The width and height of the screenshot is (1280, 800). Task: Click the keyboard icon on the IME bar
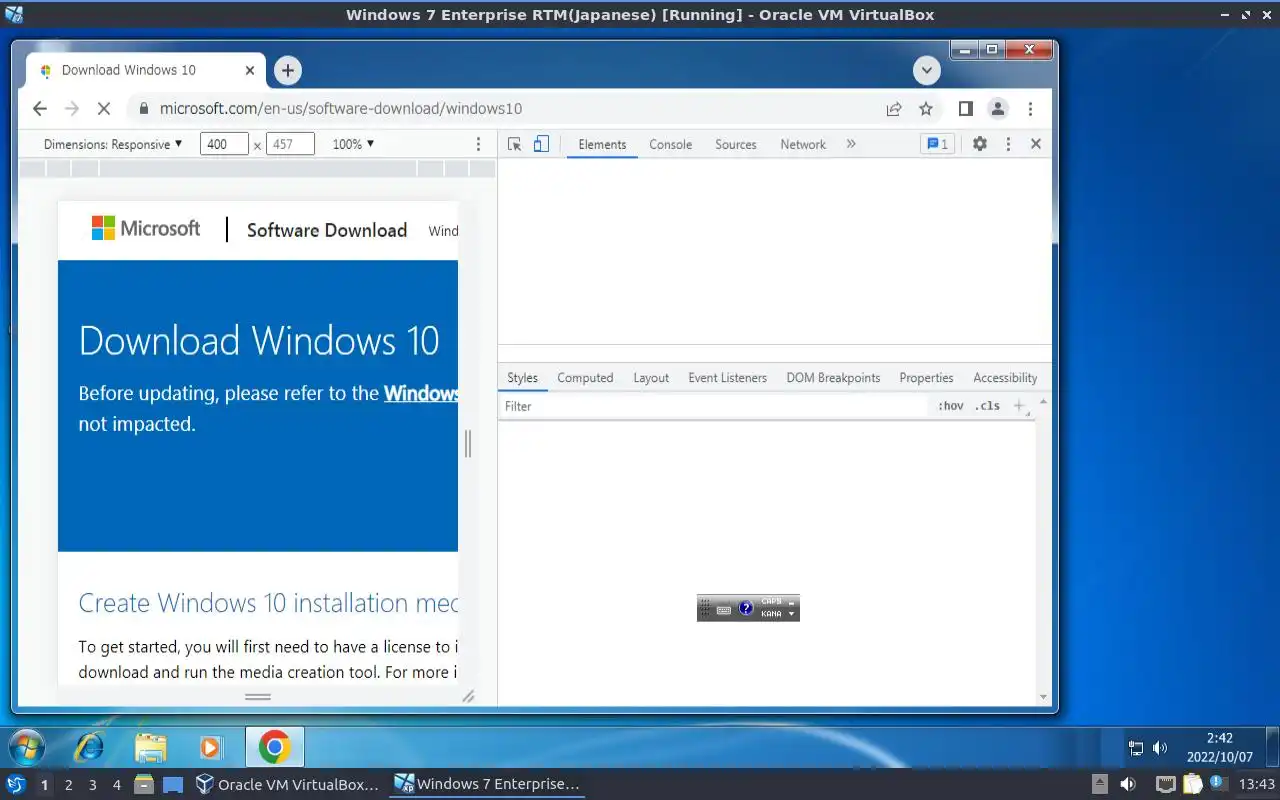pyautogui.click(x=724, y=609)
